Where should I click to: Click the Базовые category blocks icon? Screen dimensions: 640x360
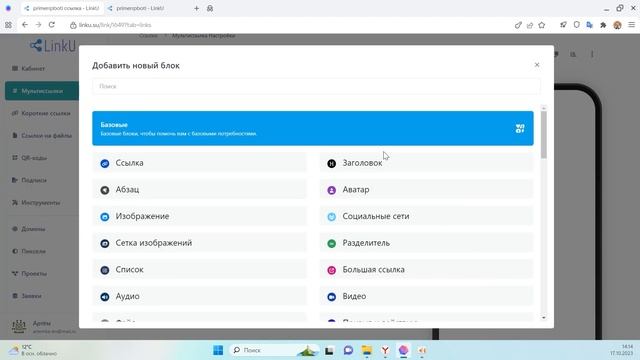520,129
